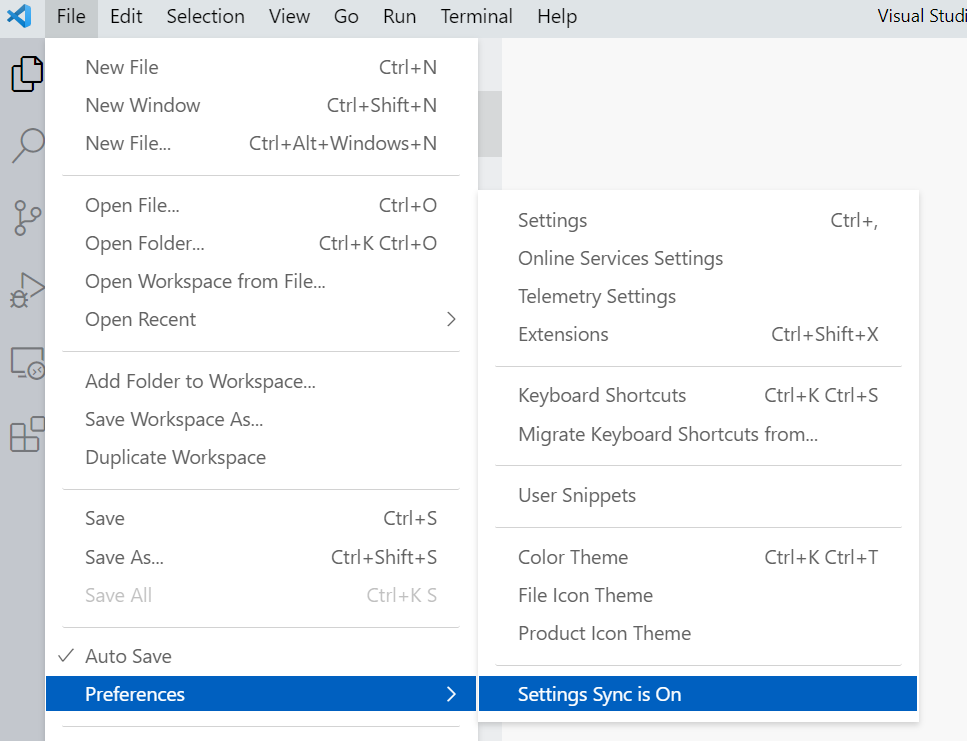Image resolution: width=967 pixels, height=741 pixels.
Task: Open the Terminal menu
Action: point(476,17)
